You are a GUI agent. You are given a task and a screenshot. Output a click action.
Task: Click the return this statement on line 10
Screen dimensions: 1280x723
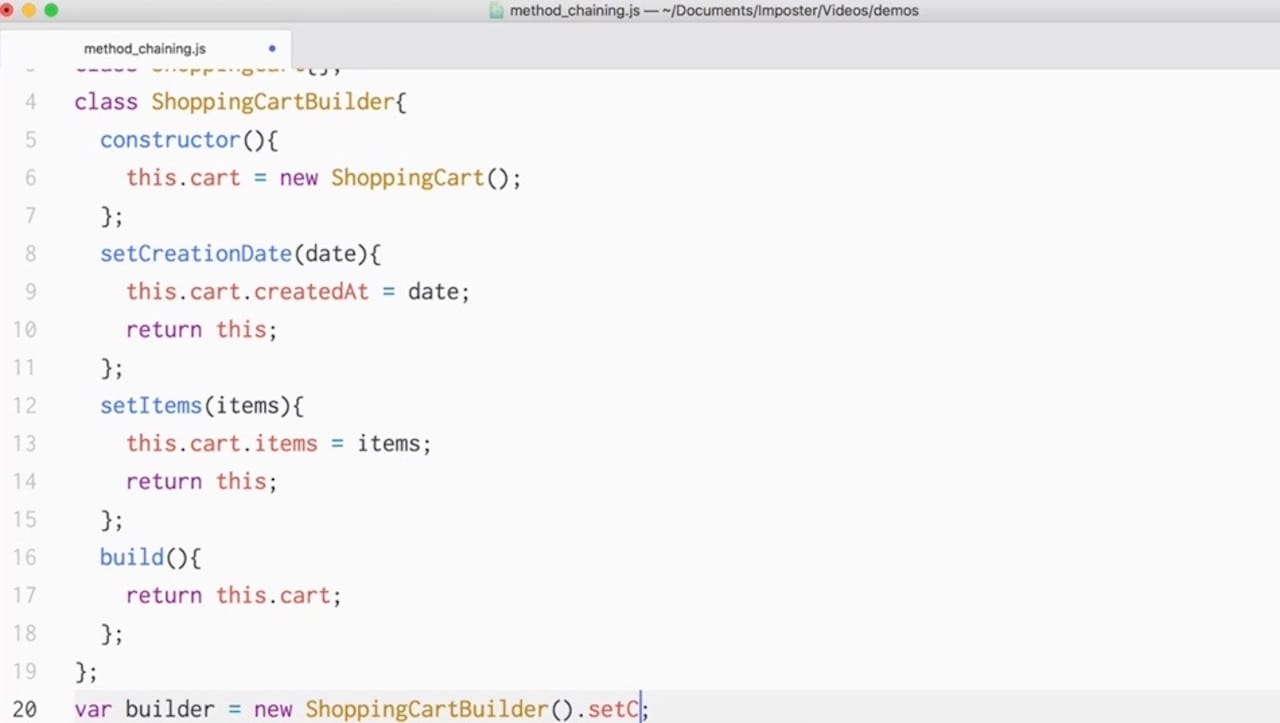(200, 329)
